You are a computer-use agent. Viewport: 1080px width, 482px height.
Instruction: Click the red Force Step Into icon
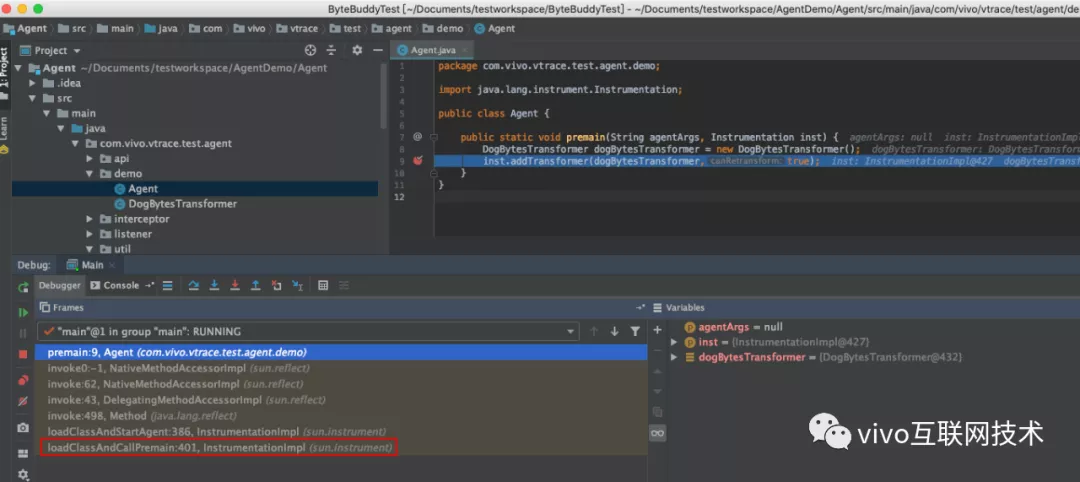point(235,285)
